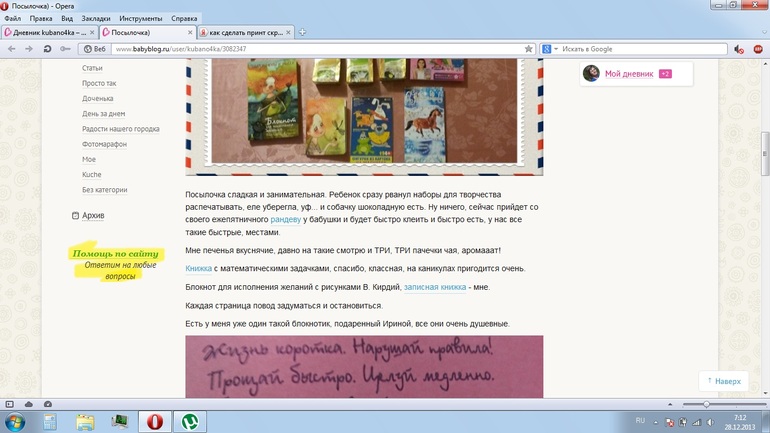Screen dimensions: 770x433
Task: Reload the page
Action: [x=47, y=49]
